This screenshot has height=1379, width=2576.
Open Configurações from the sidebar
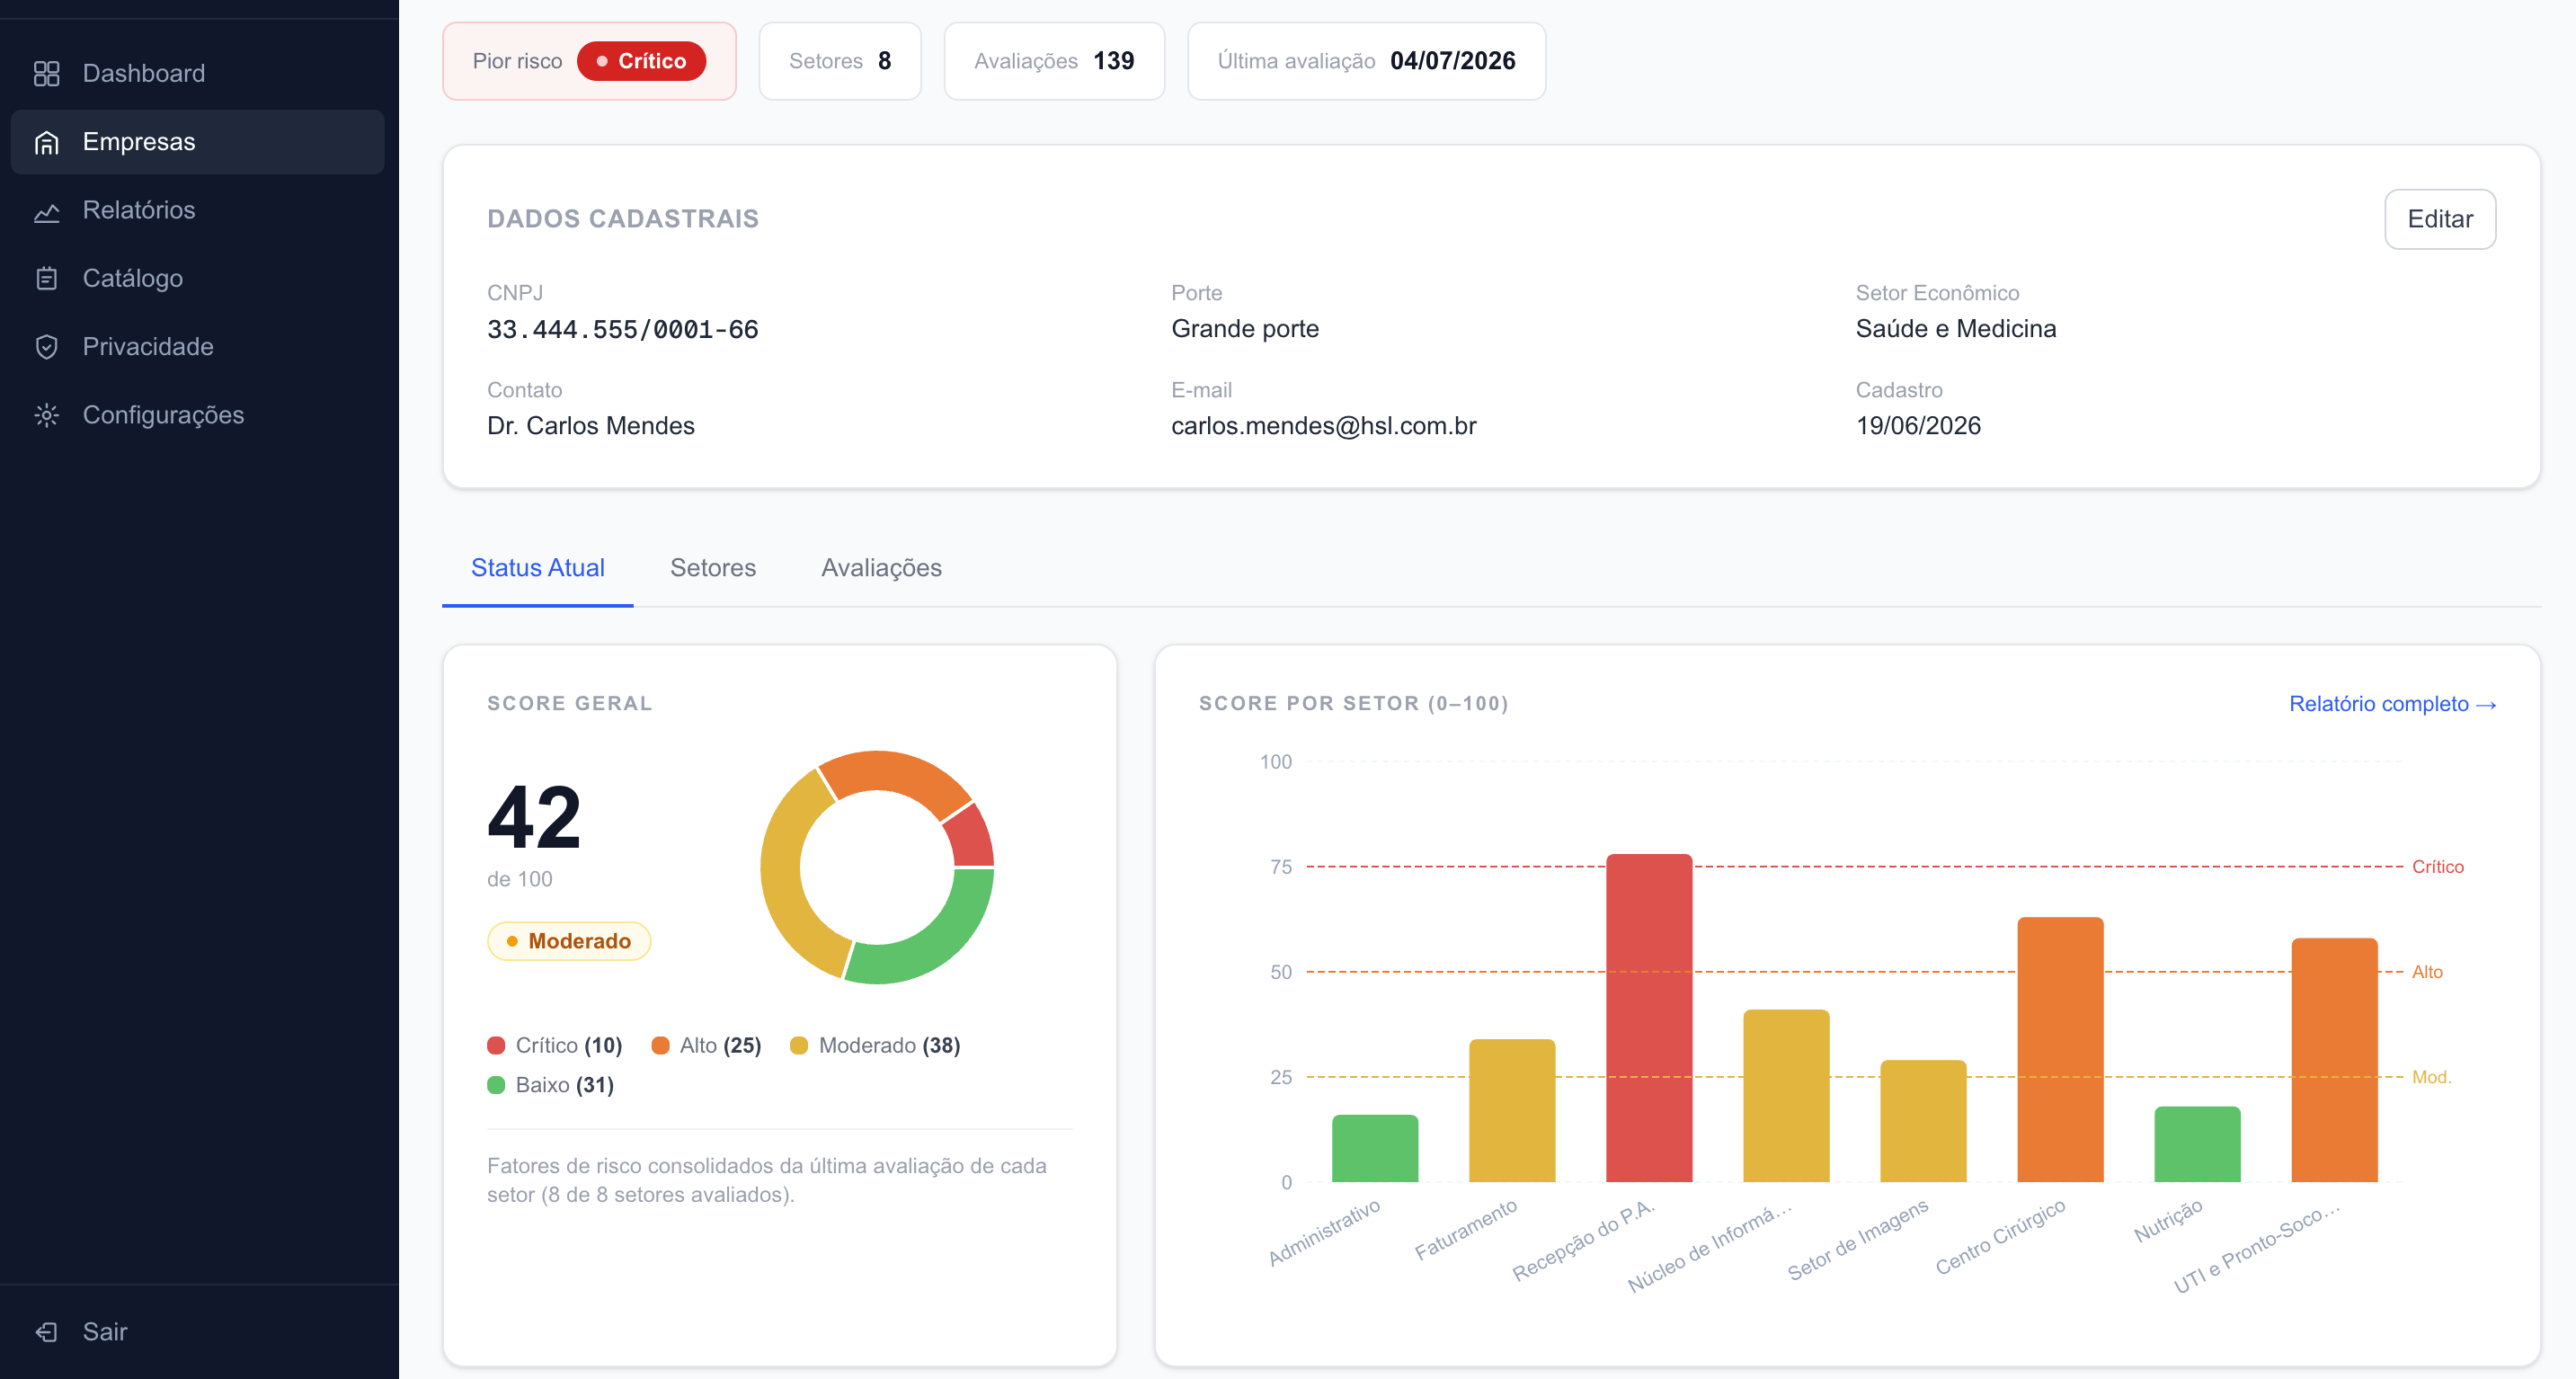point(197,415)
